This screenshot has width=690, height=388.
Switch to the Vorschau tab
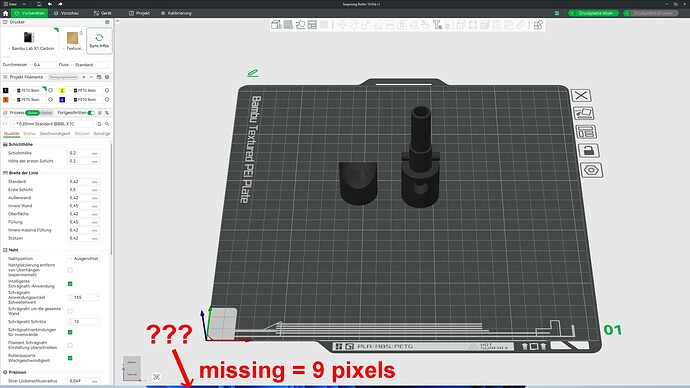tap(66, 13)
